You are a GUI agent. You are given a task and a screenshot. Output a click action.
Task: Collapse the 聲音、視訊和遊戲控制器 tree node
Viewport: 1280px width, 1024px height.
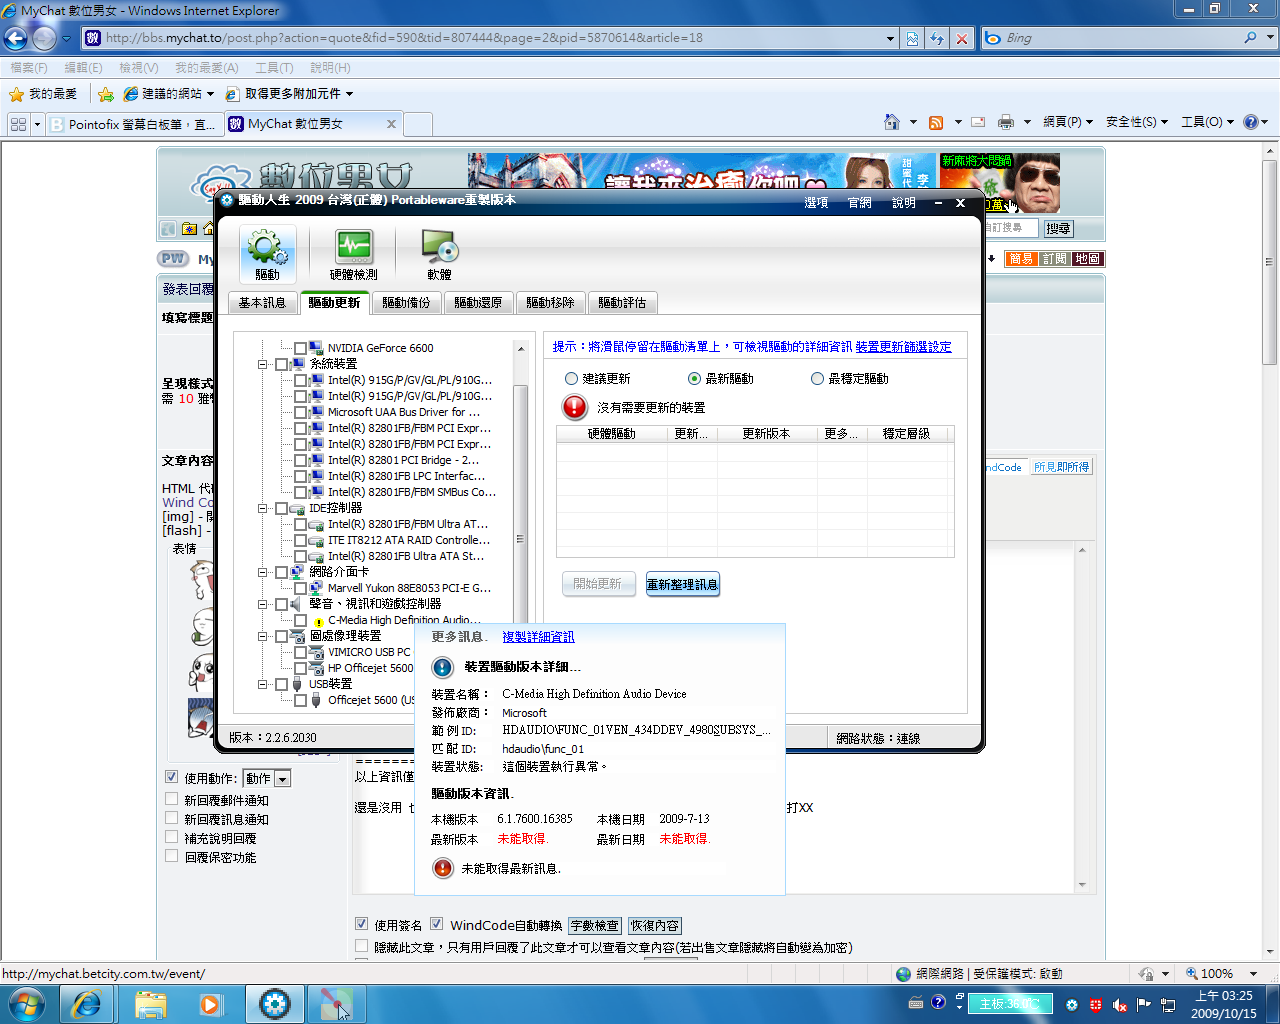pyautogui.click(x=263, y=604)
